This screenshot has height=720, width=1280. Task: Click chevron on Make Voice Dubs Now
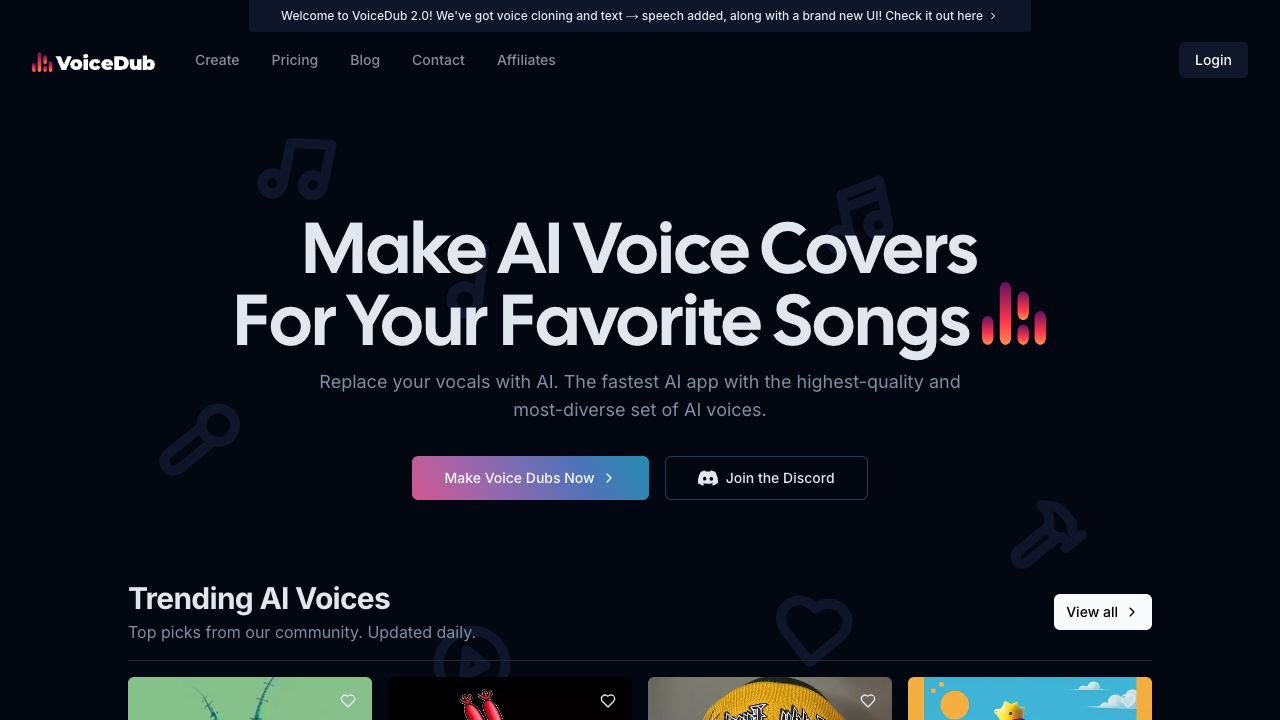pos(609,478)
